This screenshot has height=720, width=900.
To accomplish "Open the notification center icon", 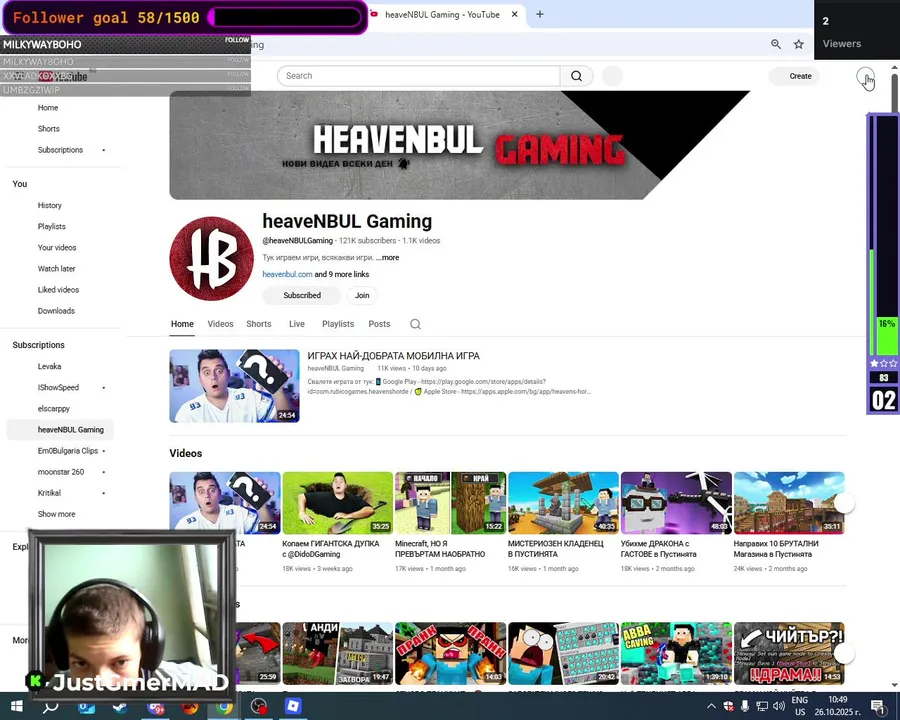I will (878, 706).
